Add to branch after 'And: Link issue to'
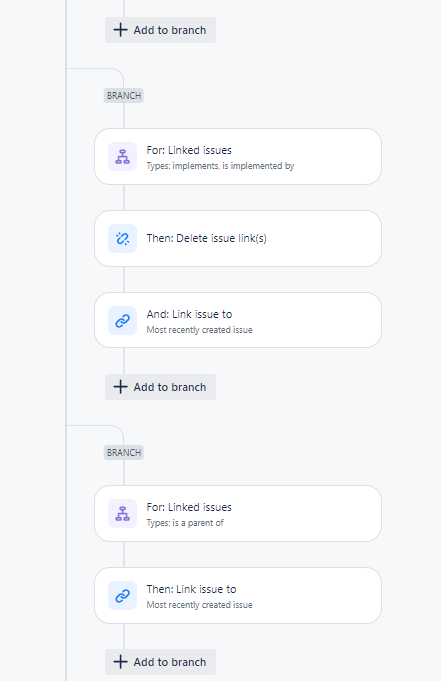Screen dimensions: 441x681 pyautogui.click(x=160, y=387)
